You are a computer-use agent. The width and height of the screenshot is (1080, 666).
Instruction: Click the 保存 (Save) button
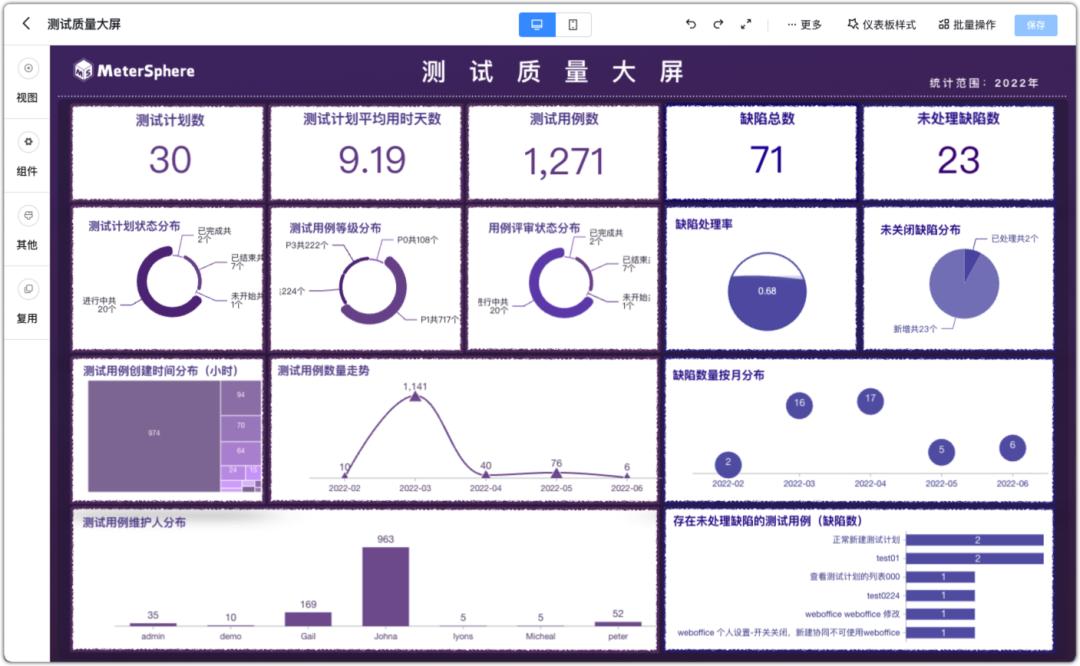click(x=1036, y=24)
